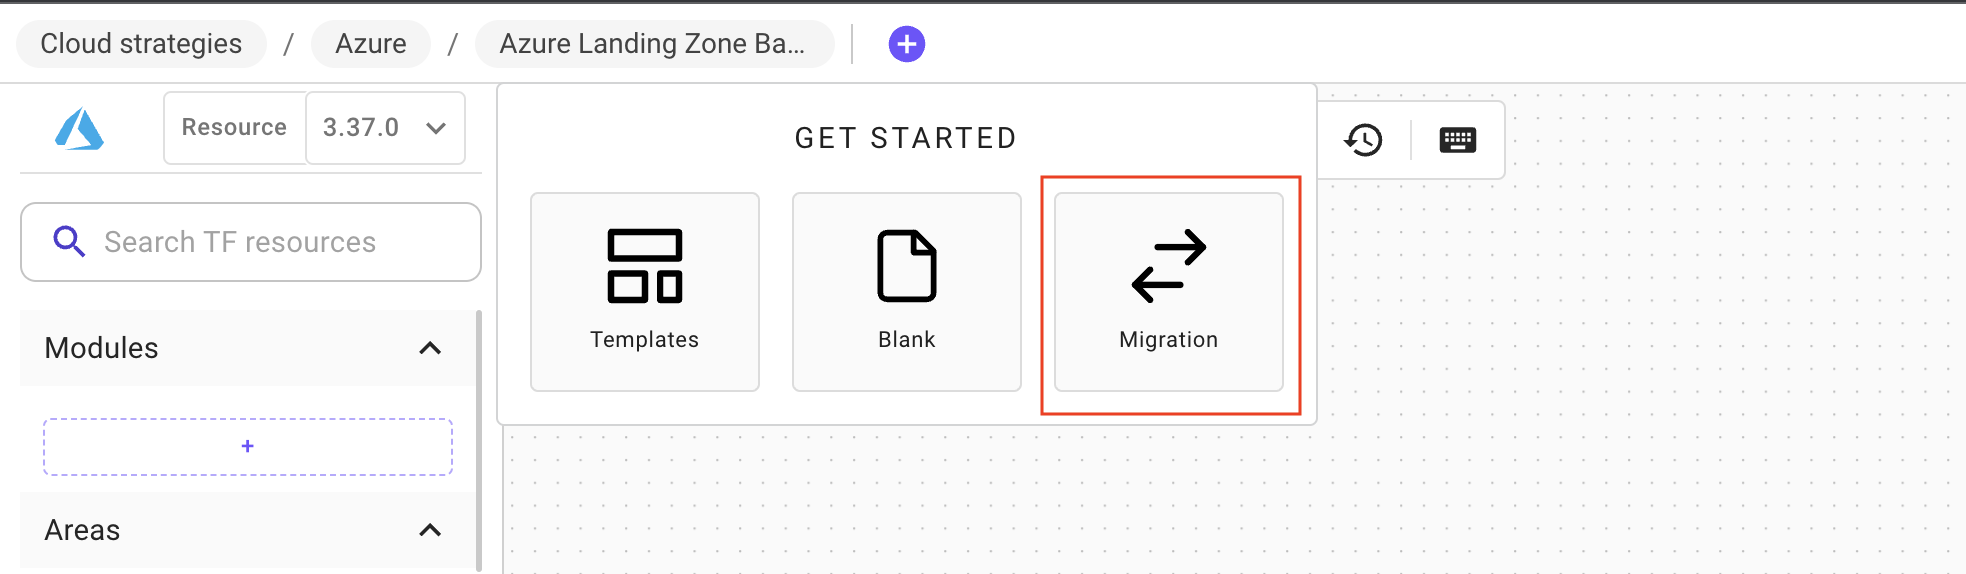Image resolution: width=1966 pixels, height=574 pixels.
Task: Open the Azure breadcrumb item
Action: [371, 44]
